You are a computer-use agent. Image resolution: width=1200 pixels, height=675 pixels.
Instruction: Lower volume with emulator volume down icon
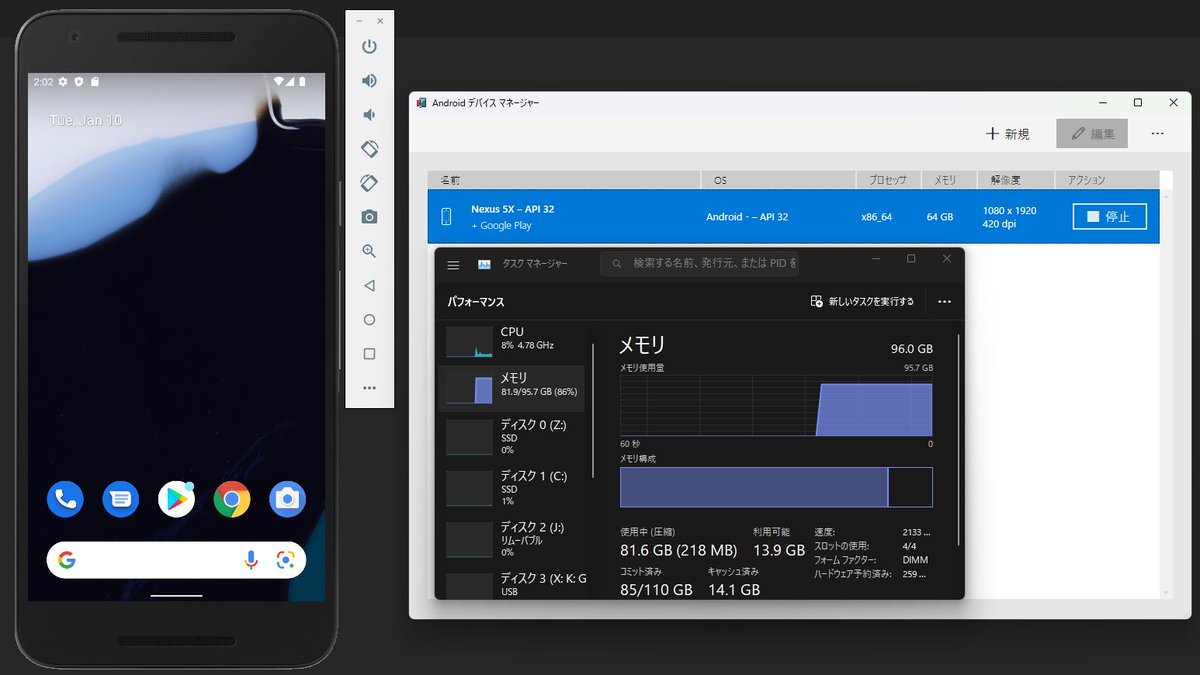[369, 114]
